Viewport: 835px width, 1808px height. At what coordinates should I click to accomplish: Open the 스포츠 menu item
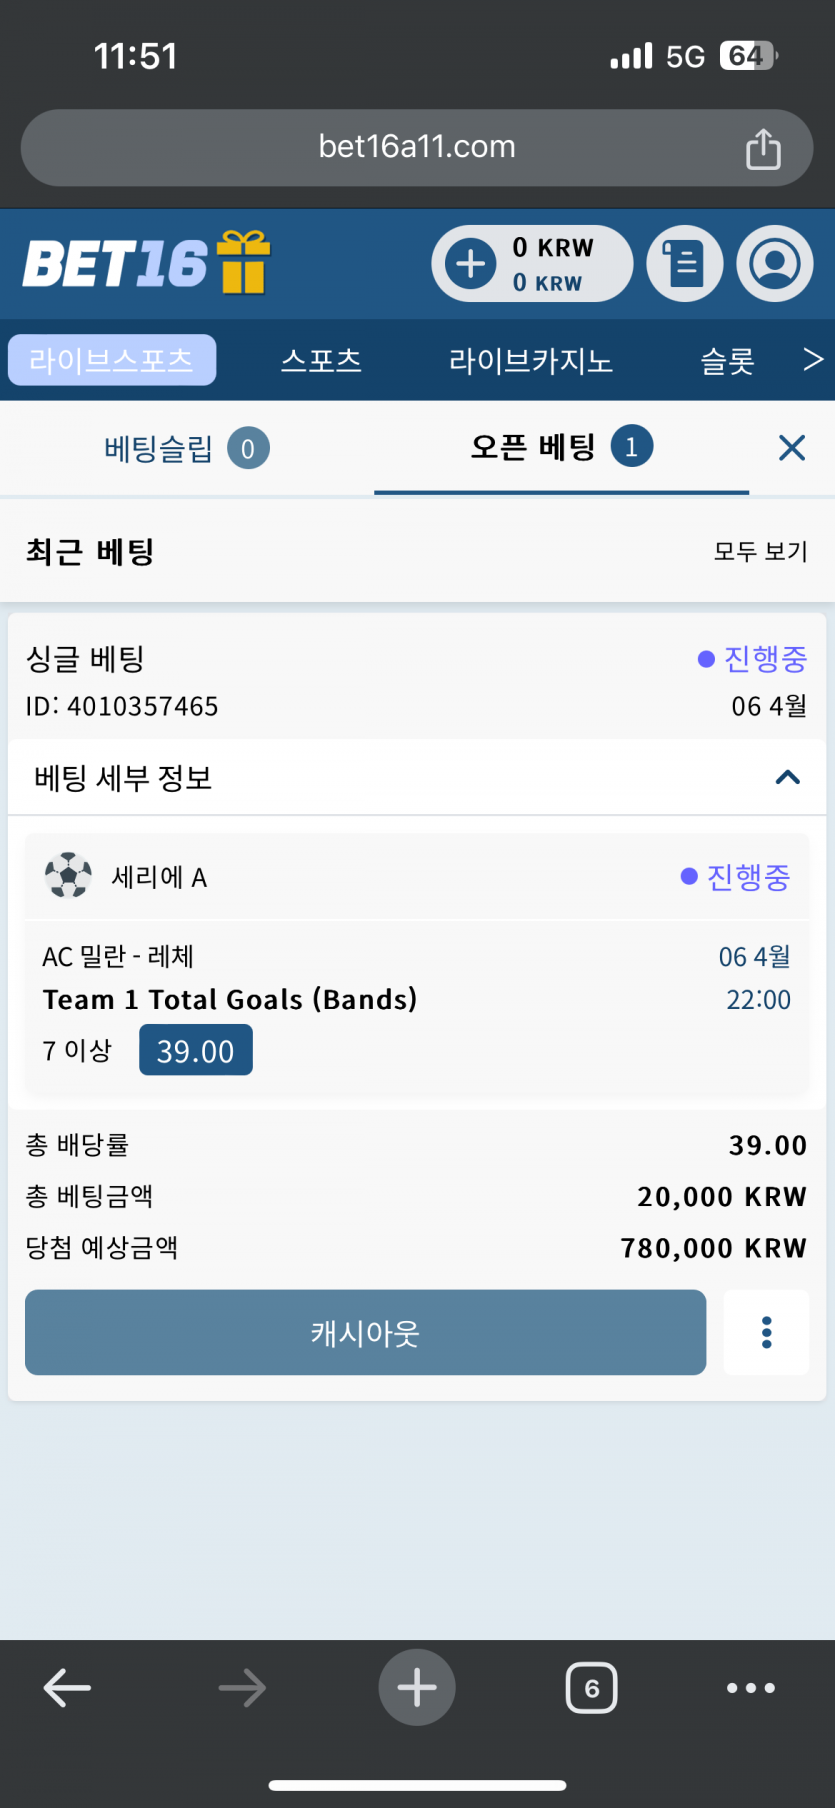pyautogui.click(x=321, y=361)
